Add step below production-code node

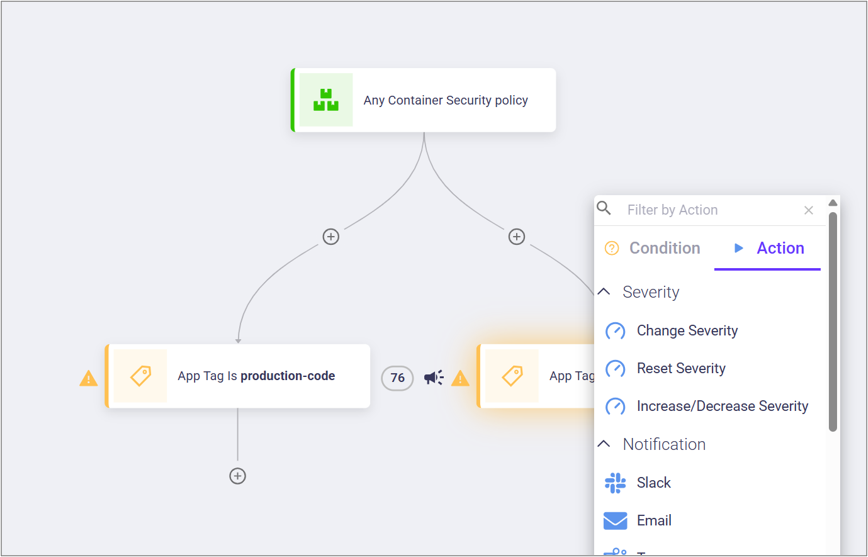point(237,476)
